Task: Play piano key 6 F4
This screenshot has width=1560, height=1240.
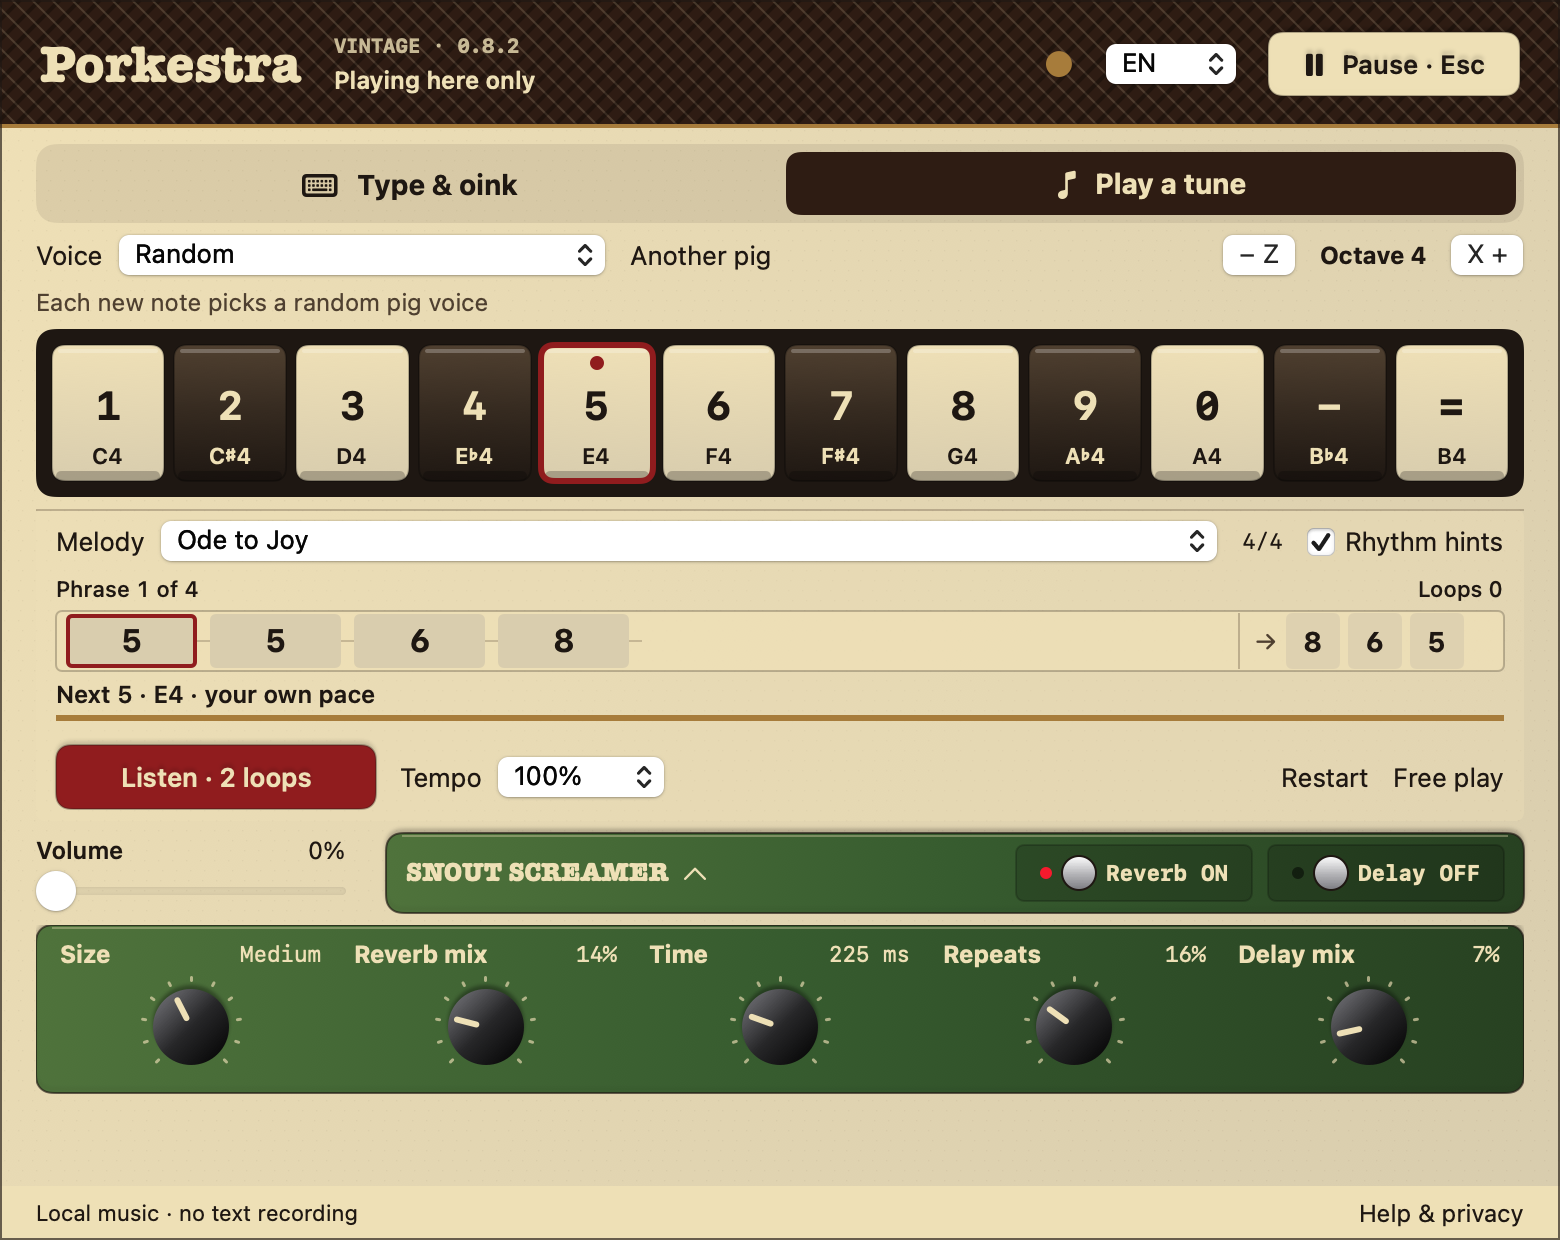Action: pos(718,413)
